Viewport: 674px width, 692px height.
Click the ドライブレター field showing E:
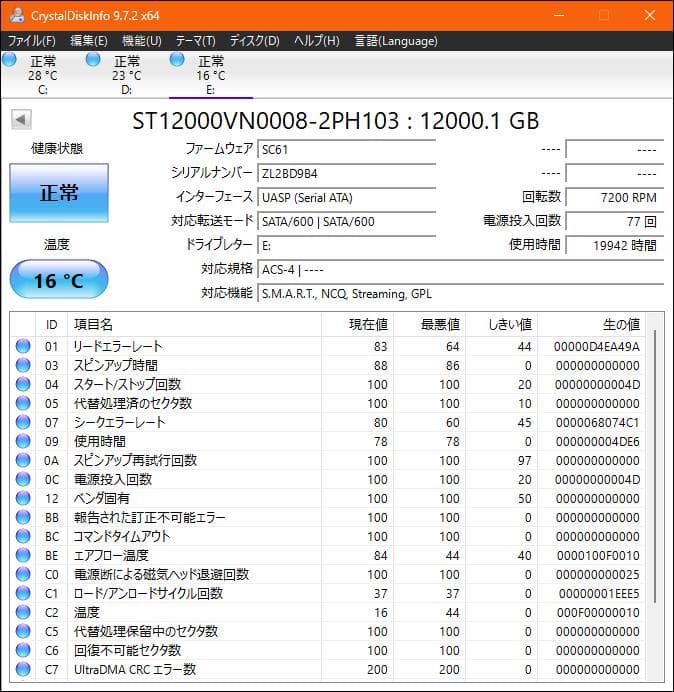[x=346, y=245]
